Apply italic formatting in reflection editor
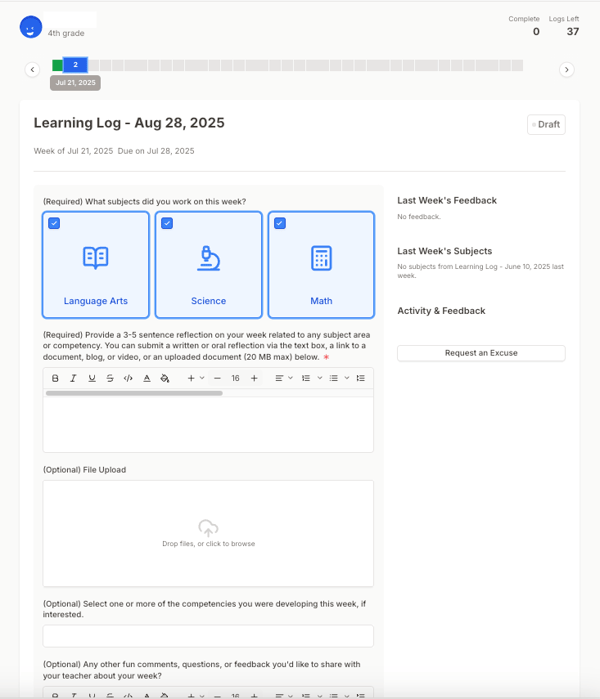The width and height of the screenshot is (600, 699). [x=74, y=378]
